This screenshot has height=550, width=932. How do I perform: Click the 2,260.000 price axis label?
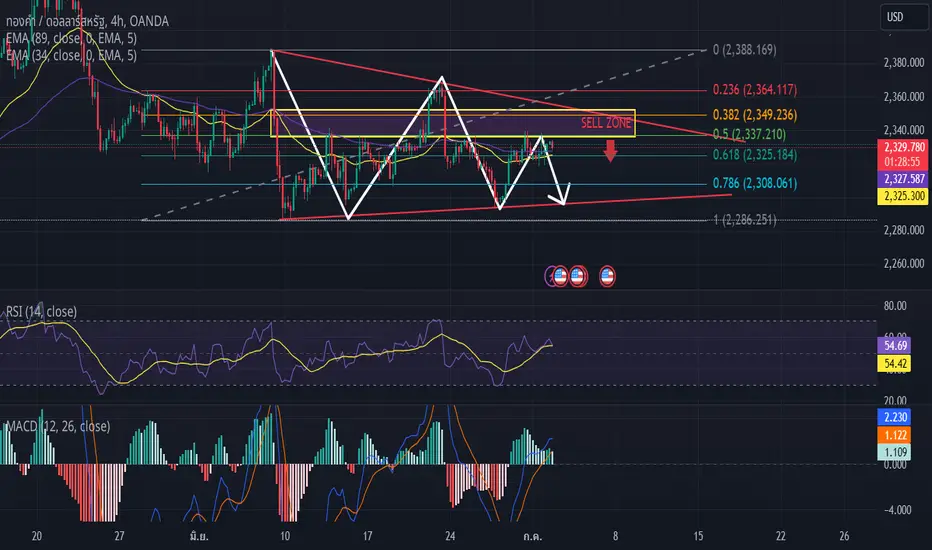coord(904,263)
